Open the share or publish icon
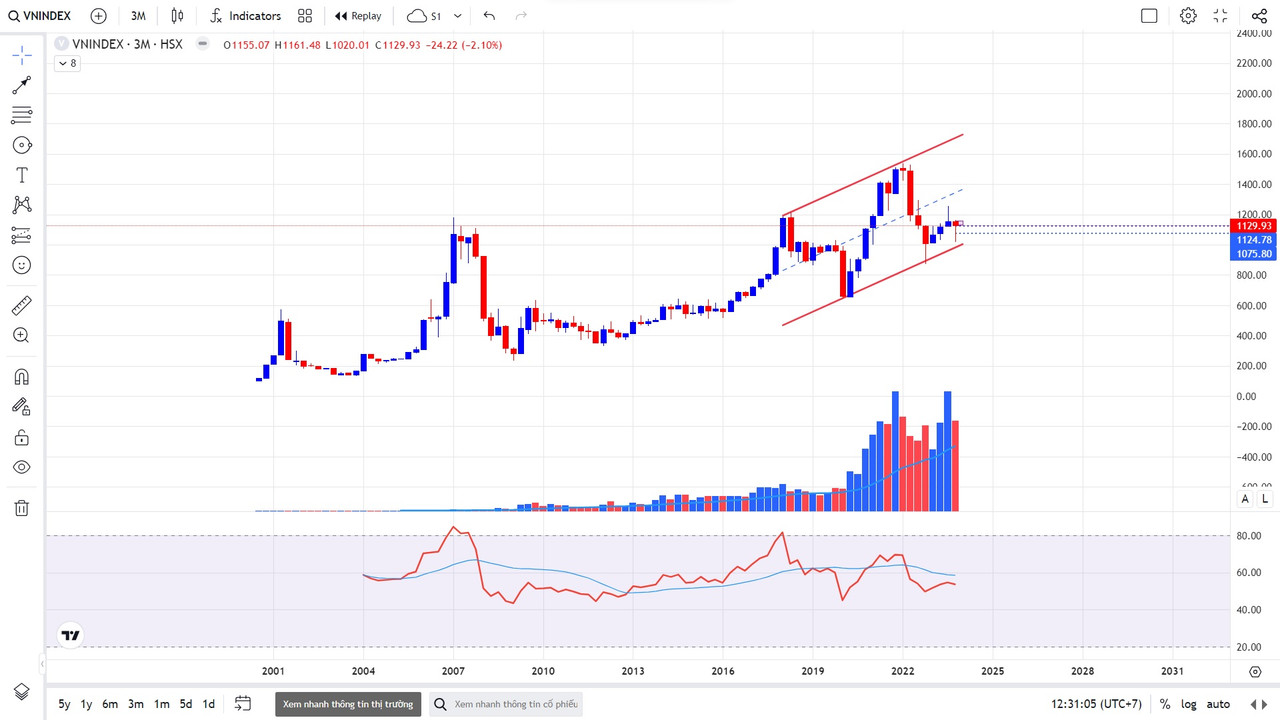Viewport: 1280px width, 720px height. coord(1259,16)
